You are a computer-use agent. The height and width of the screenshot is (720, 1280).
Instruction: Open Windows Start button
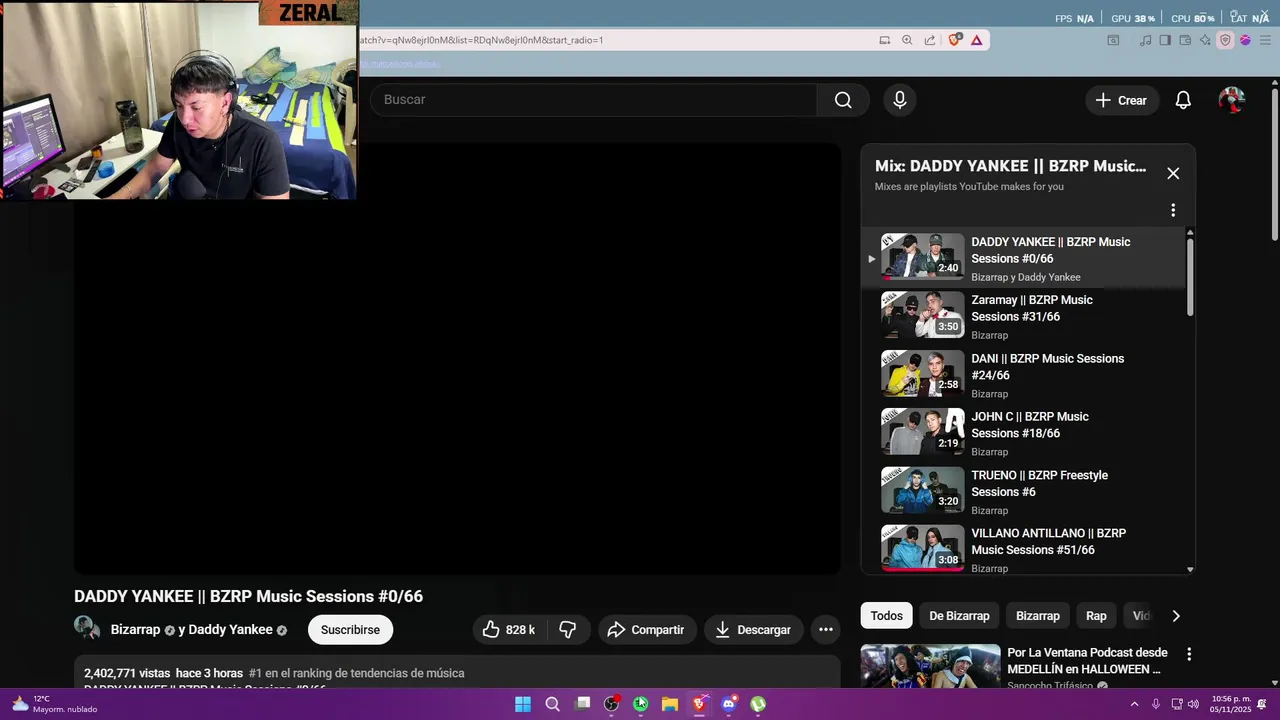[523, 704]
